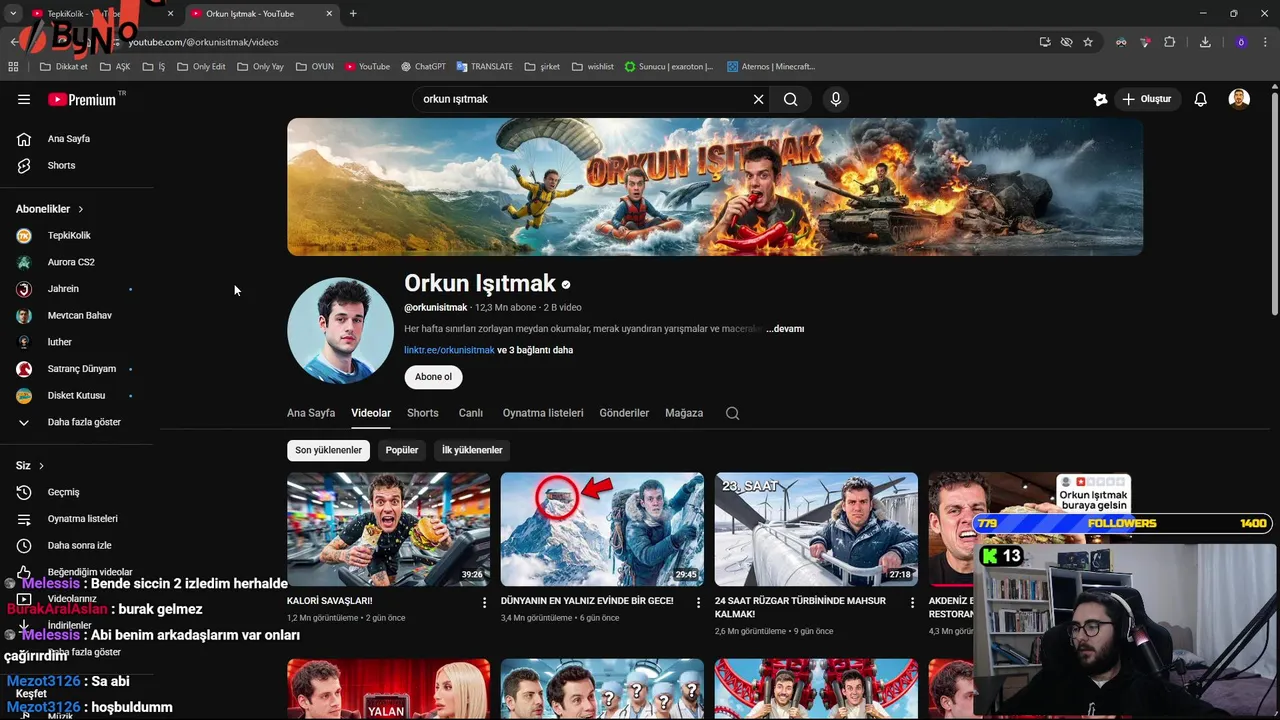The image size is (1280, 720).
Task: Click the masked-face extension icon
Action: pyautogui.click(x=1121, y=42)
